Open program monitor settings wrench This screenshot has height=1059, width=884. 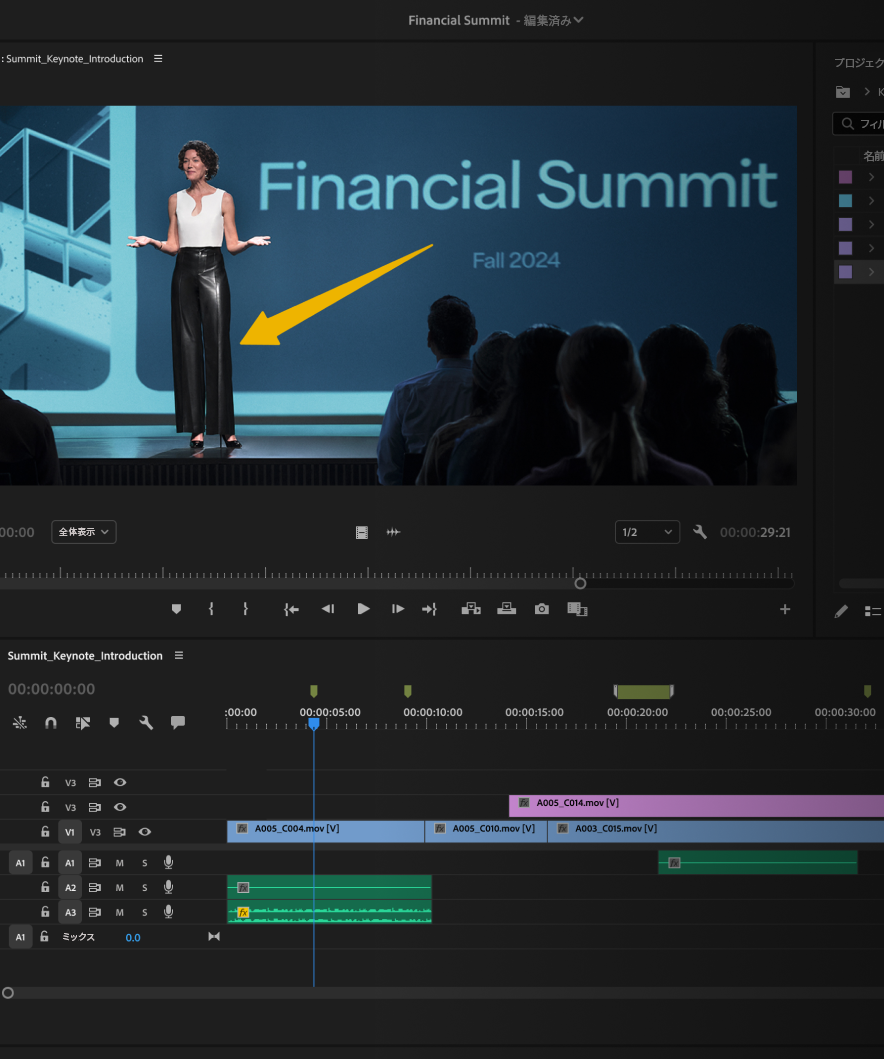coord(700,532)
